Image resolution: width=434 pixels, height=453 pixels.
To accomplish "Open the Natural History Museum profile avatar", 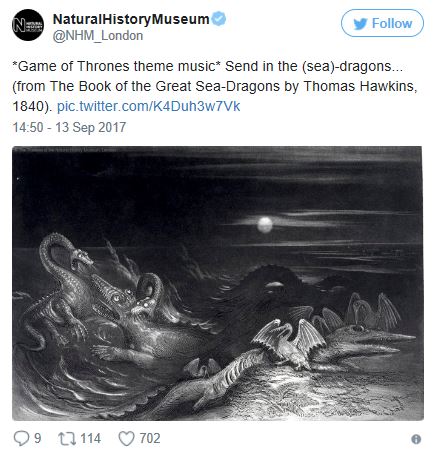I will coord(28,25).
